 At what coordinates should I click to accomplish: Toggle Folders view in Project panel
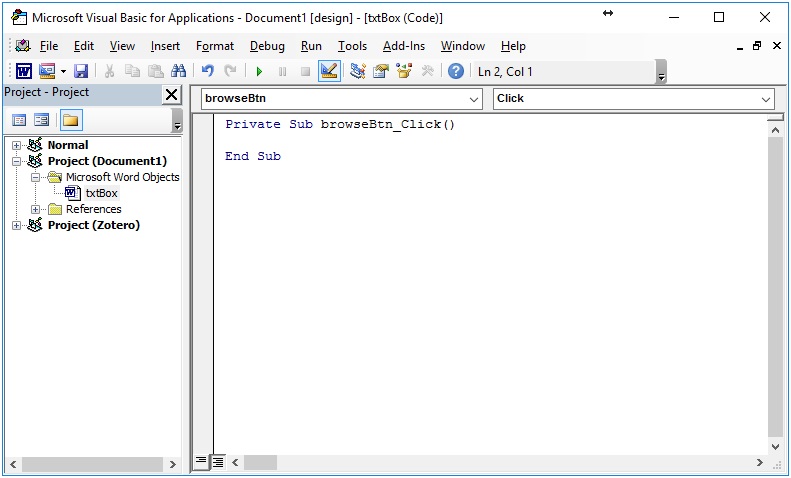pyautogui.click(x=71, y=120)
